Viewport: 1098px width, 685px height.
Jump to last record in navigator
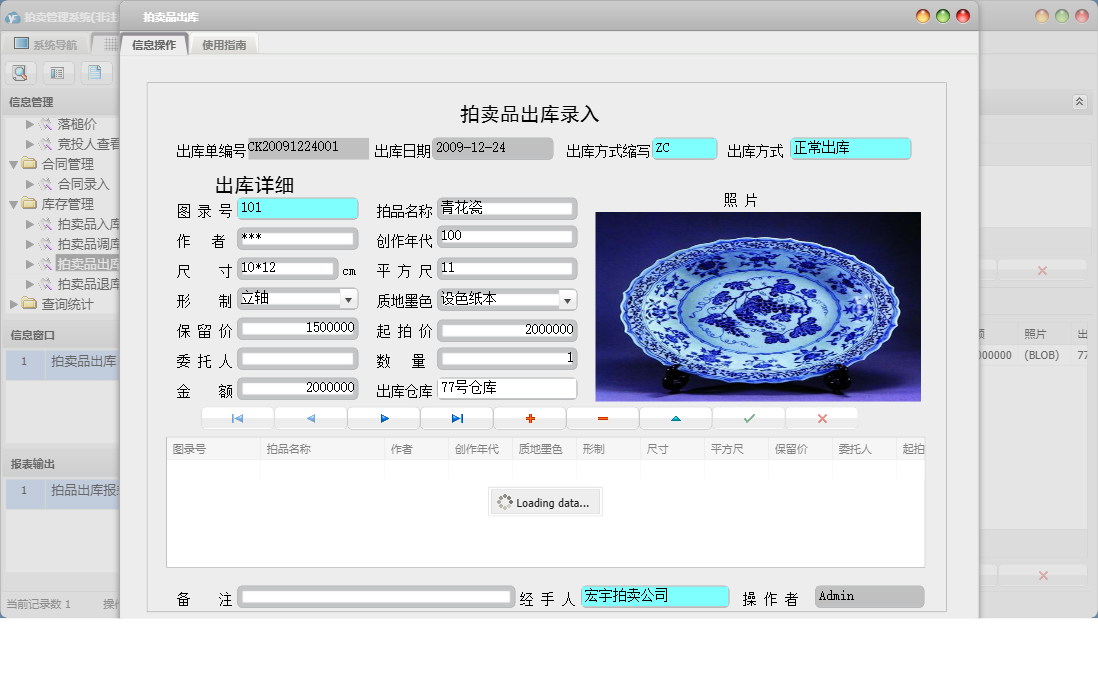(x=457, y=419)
